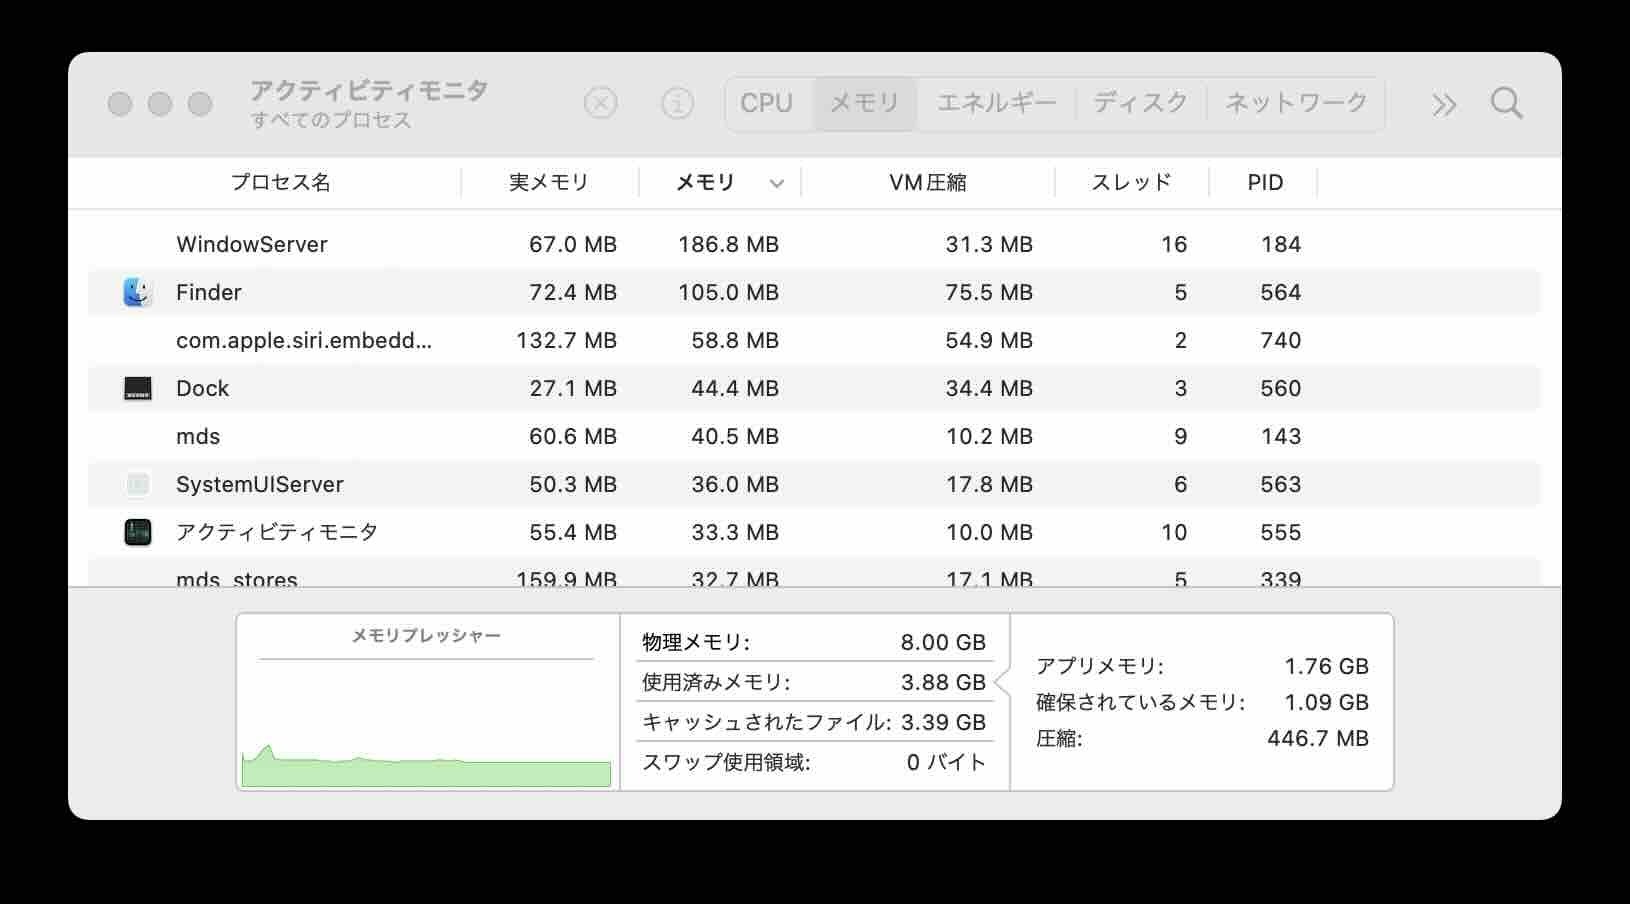1630x904 pixels.
Task: Click the キャッシュされたファイル 3.39 GB entry
Action: point(814,722)
